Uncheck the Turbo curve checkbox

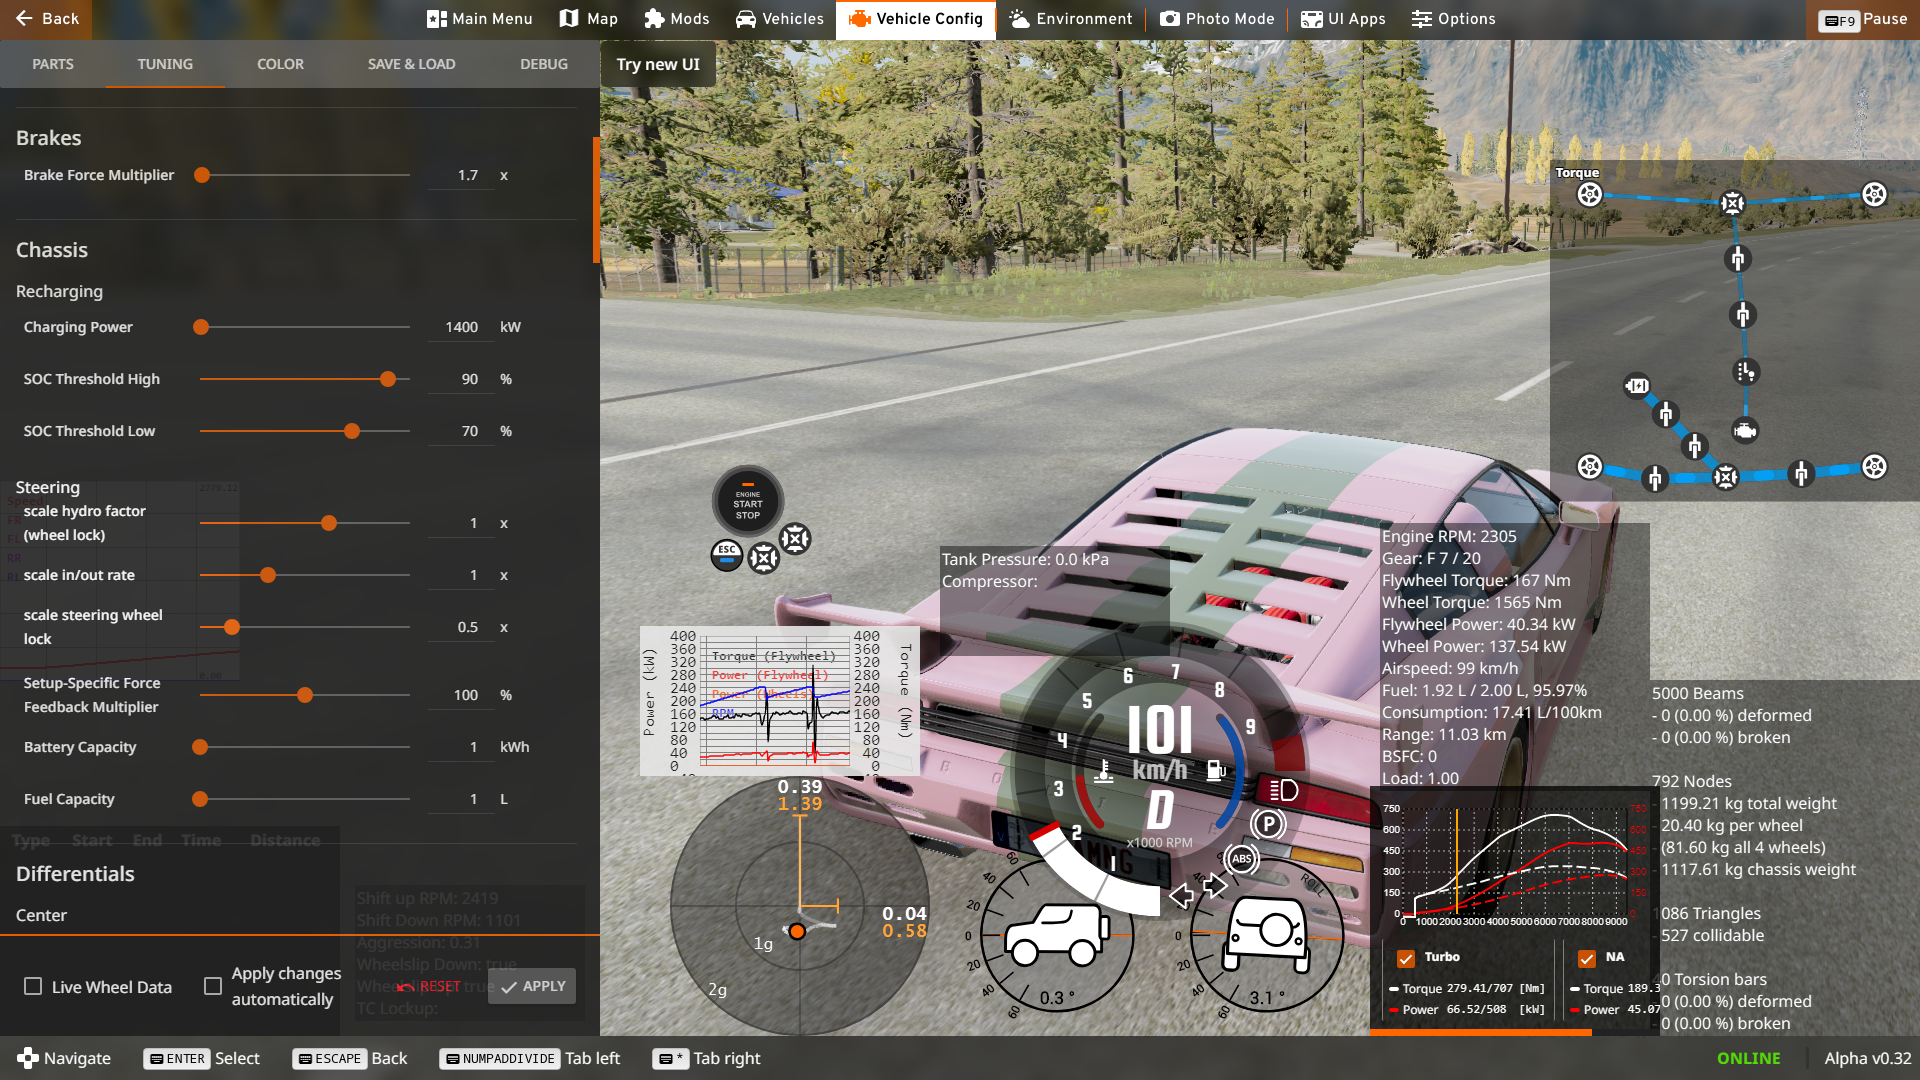coord(1406,959)
